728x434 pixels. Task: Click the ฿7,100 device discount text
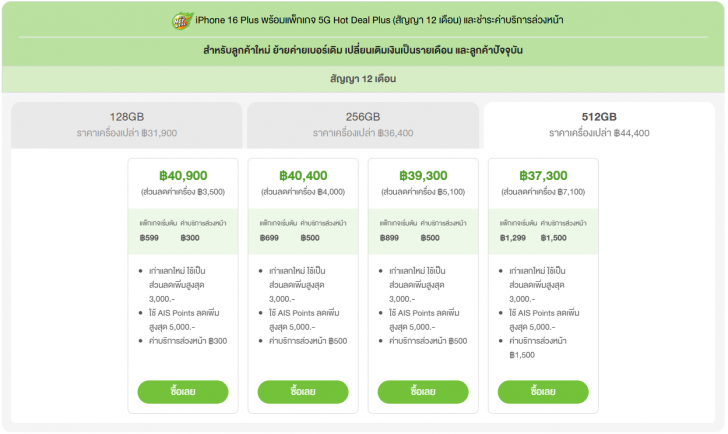click(x=543, y=191)
